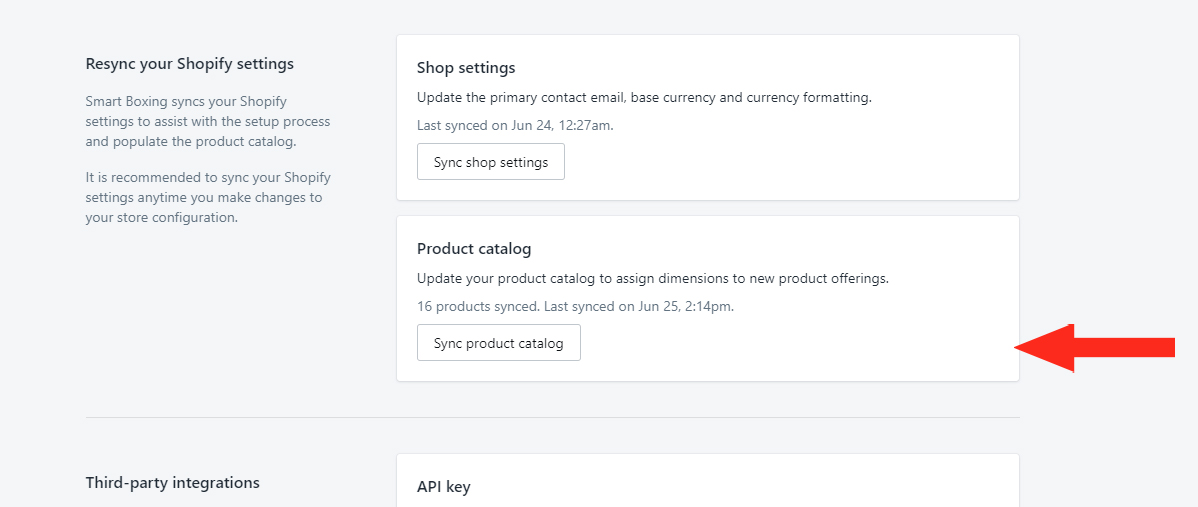Click the recommended to sync paragraph
The image size is (1198, 507).
[x=208, y=198]
